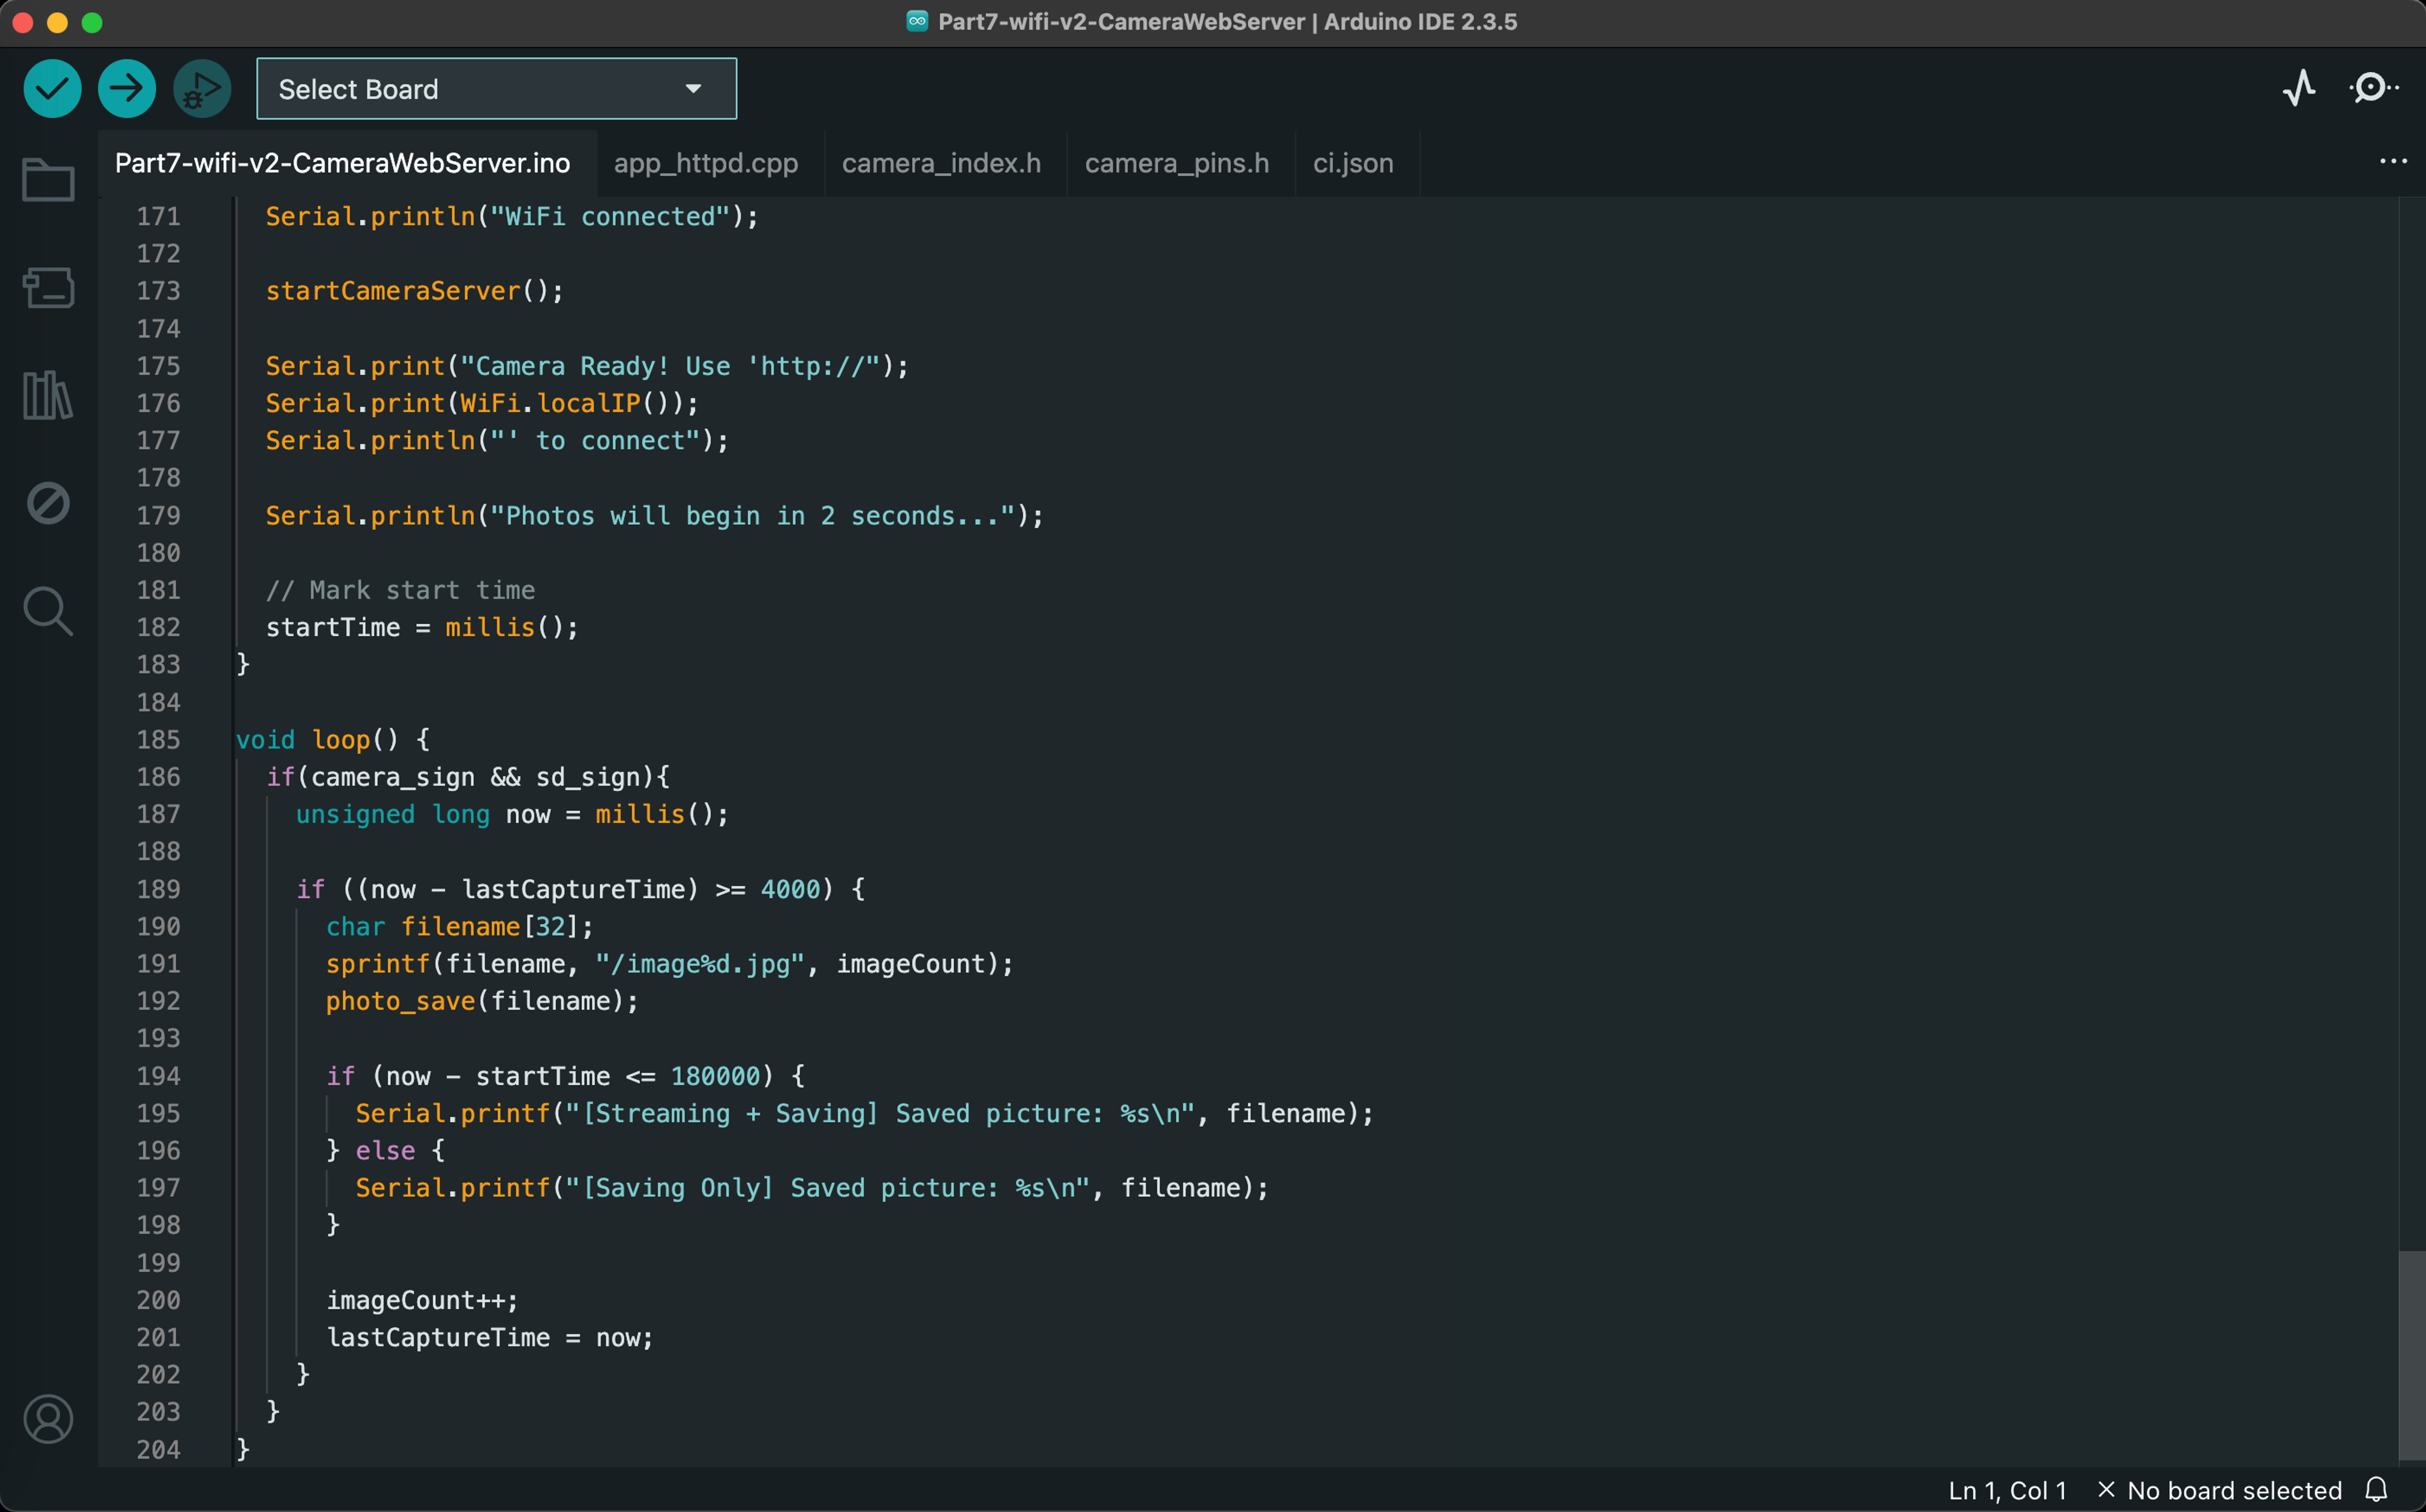The image size is (2426, 1512).
Task: Switch to the app_httpd.cpp tab
Action: tap(706, 163)
